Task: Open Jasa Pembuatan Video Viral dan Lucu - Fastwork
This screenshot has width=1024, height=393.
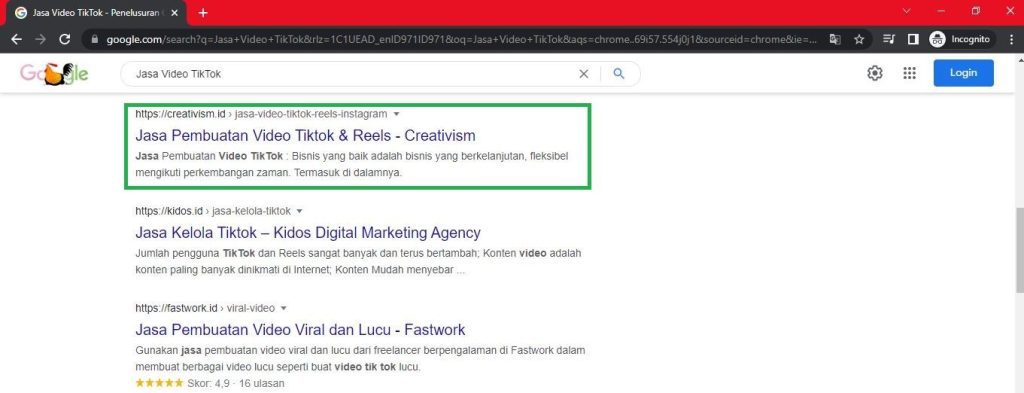Action: [x=300, y=329]
